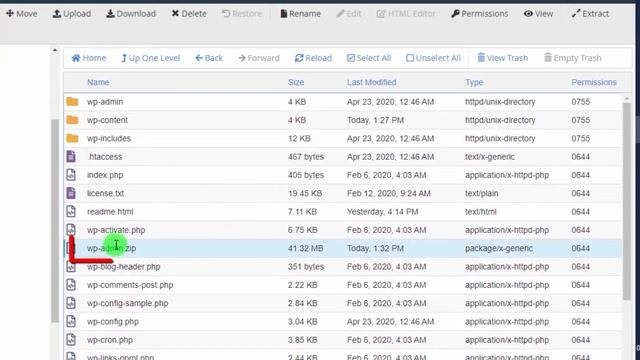This screenshot has width=640, height=360.
Task: Click the Restore toolbar option
Action: point(242,14)
